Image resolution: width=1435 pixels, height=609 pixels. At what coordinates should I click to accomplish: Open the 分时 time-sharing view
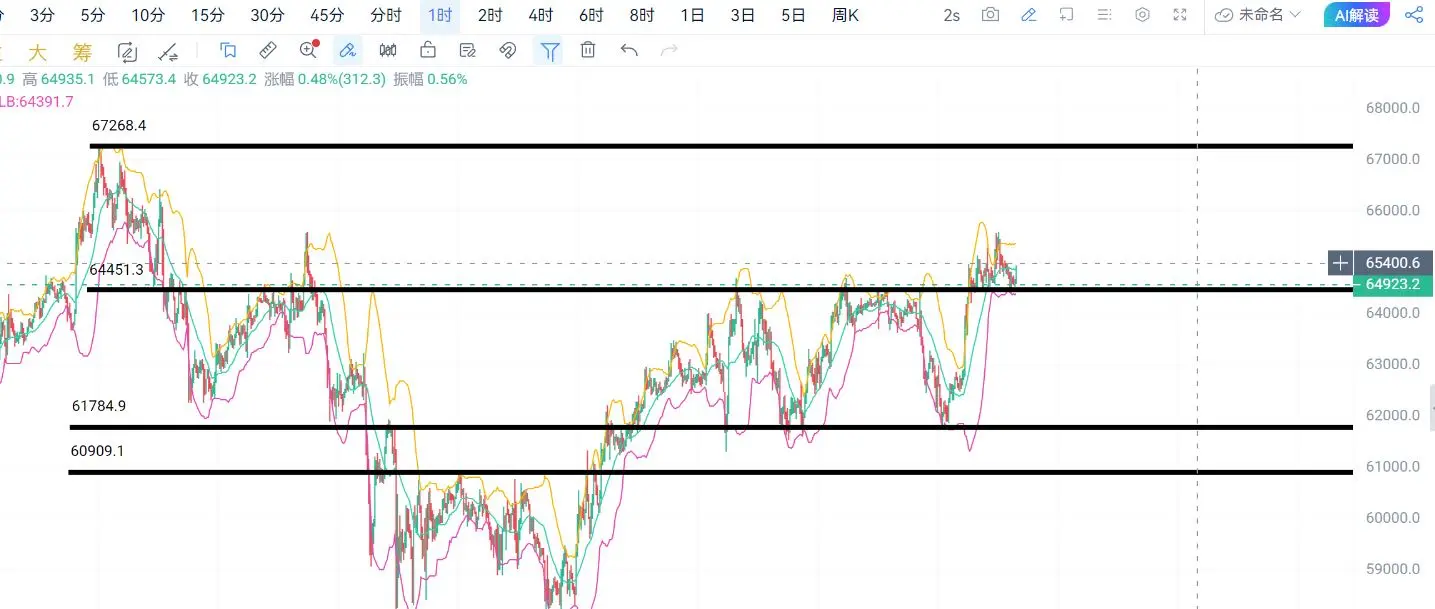(x=386, y=15)
